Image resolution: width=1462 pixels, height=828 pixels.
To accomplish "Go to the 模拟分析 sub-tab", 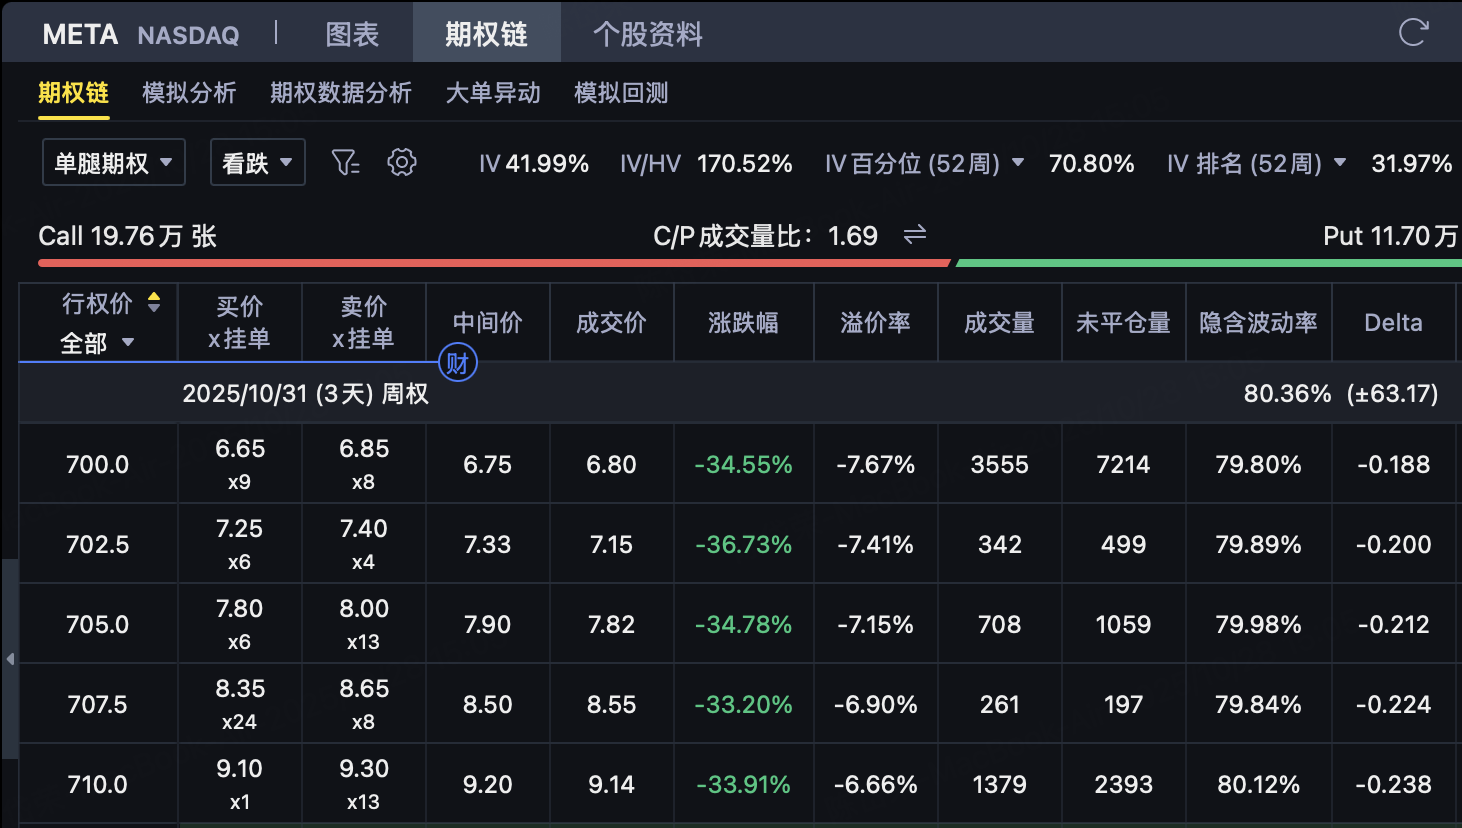I will point(189,93).
